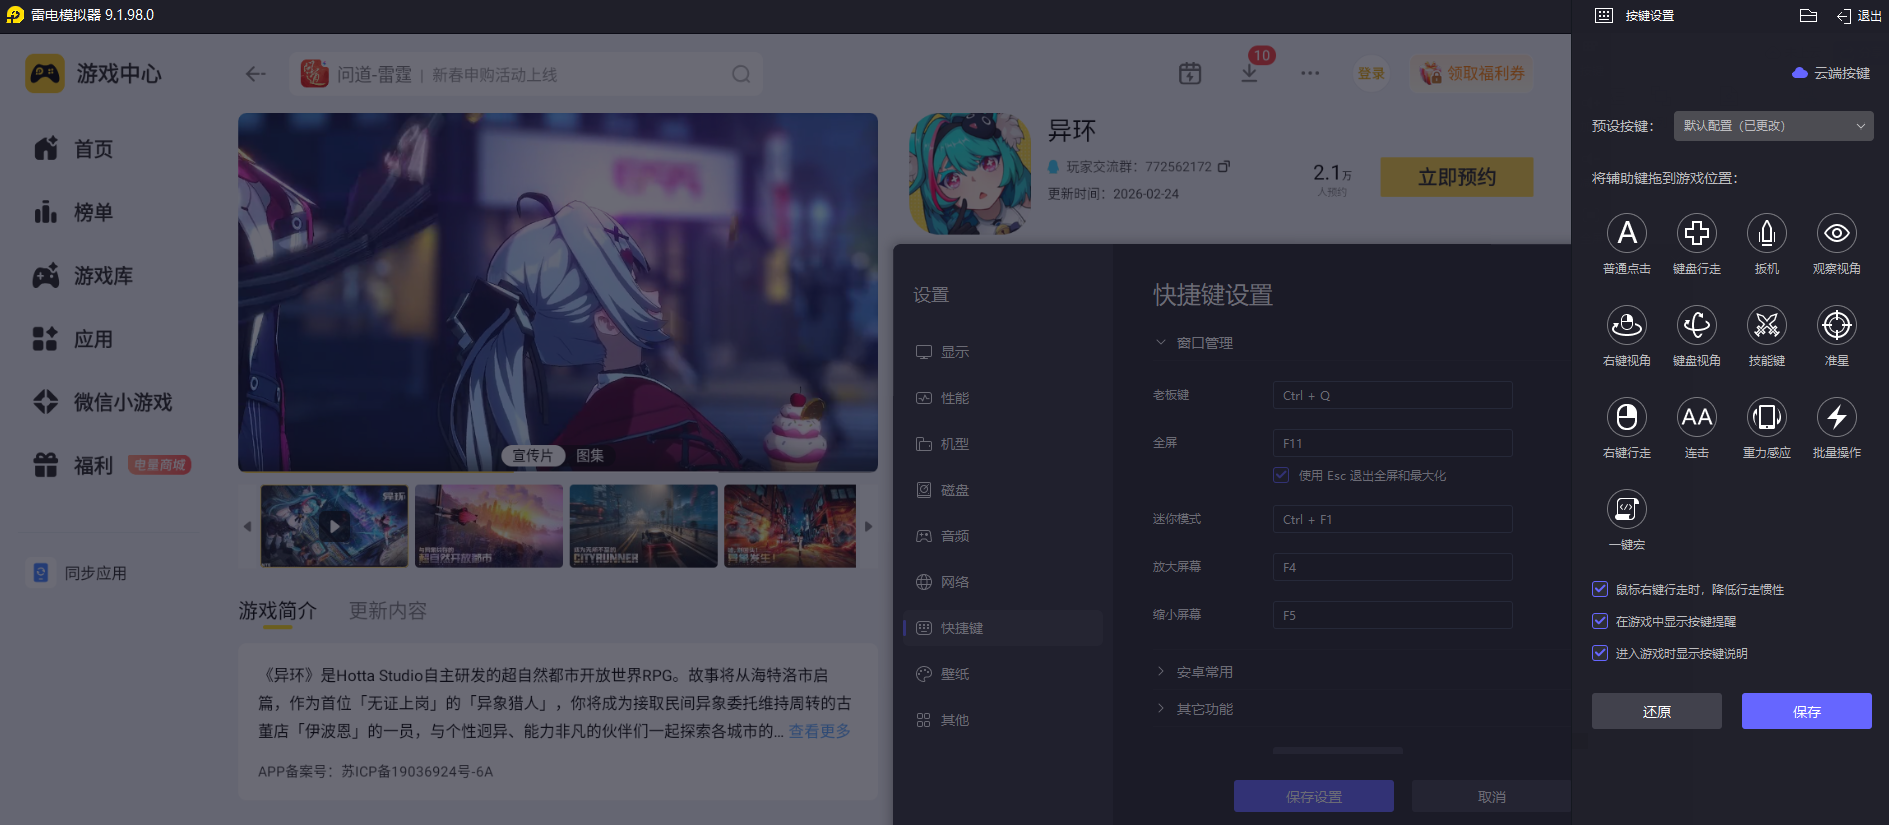This screenshot has height=825, width=1889.
Task: Expand the 安卓常用 section
Action: click(1161, 671)
